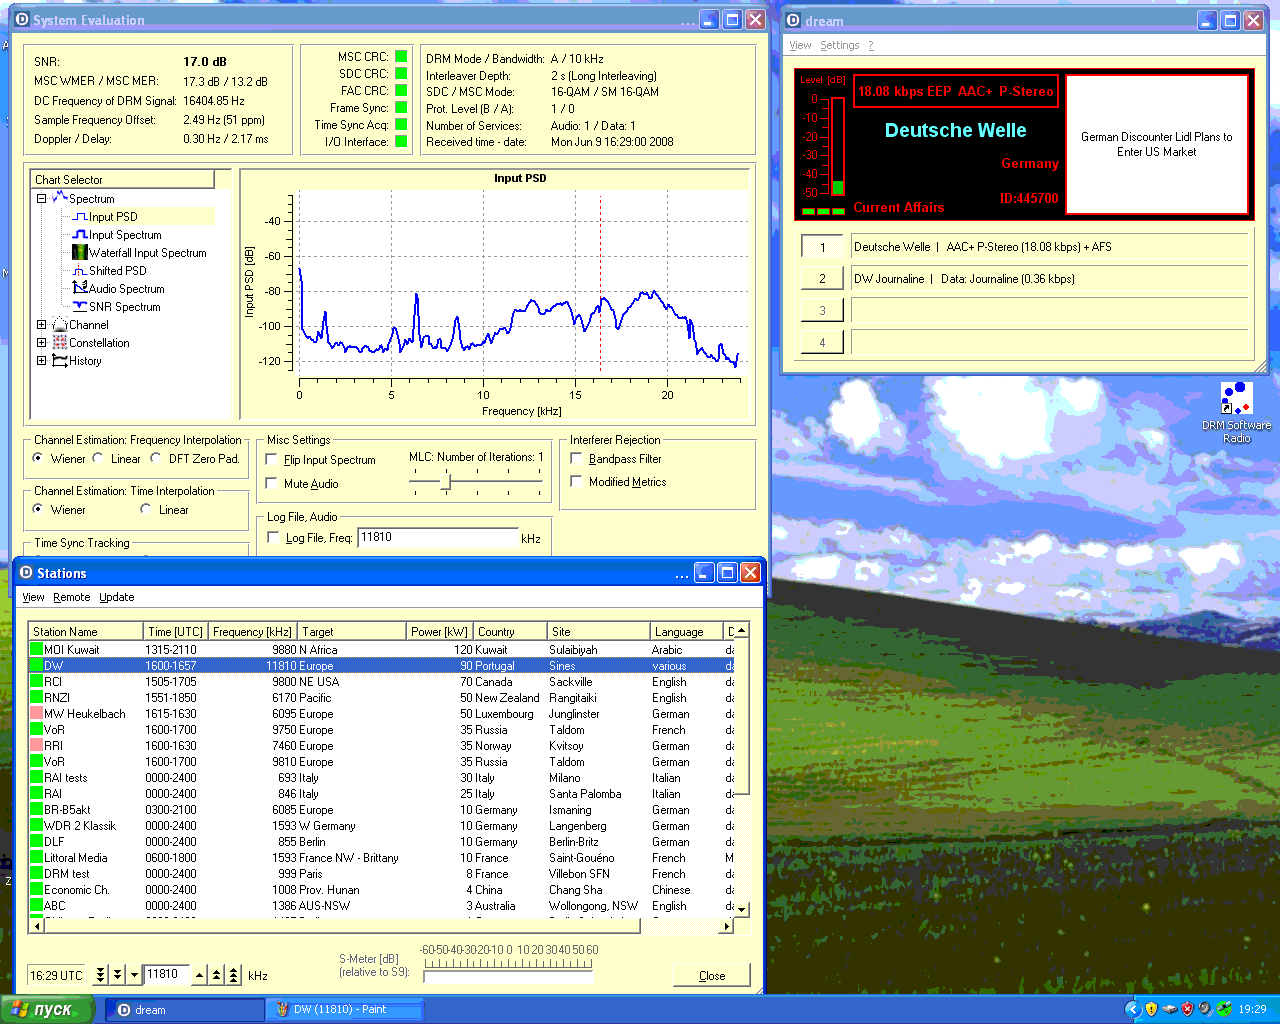This screenshot has height=1024, width=1280.
Task: Enable Bandpass Filter checkbox
Action: point(576,458)
